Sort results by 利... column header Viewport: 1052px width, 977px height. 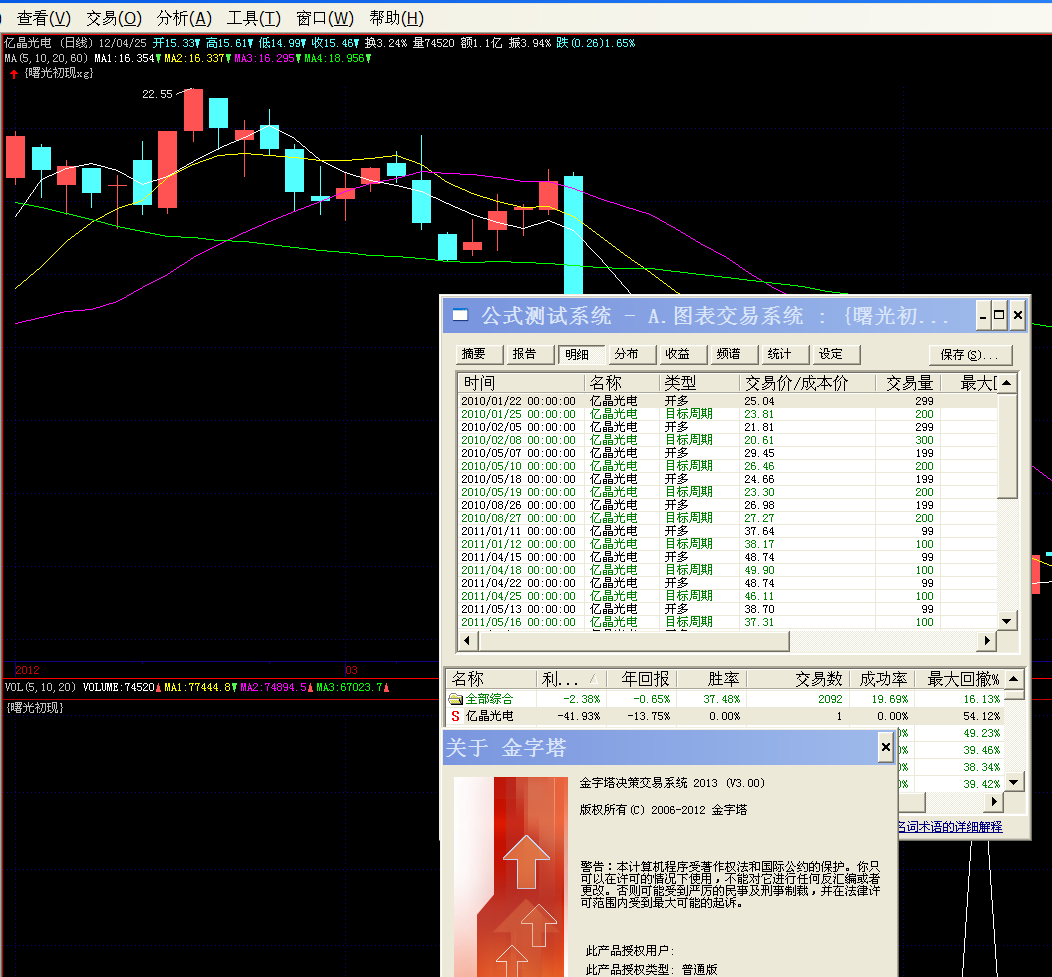click(x=570, y=679)
